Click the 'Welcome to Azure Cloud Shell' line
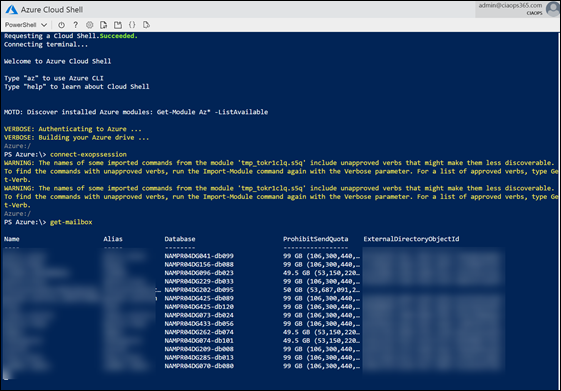 pos(58,62)
